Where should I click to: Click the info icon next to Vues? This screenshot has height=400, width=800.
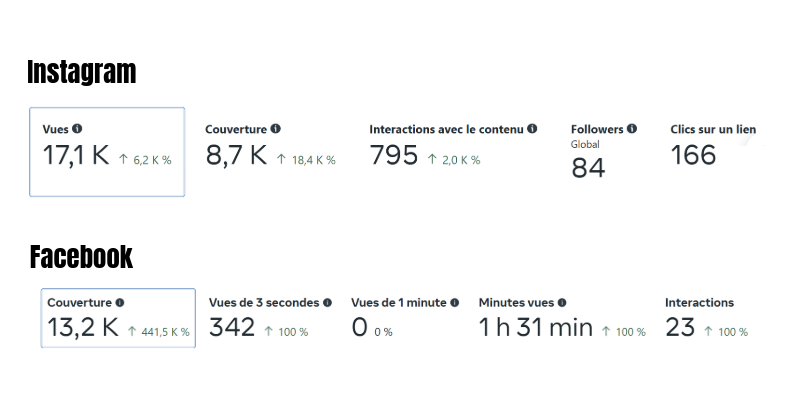77,129
